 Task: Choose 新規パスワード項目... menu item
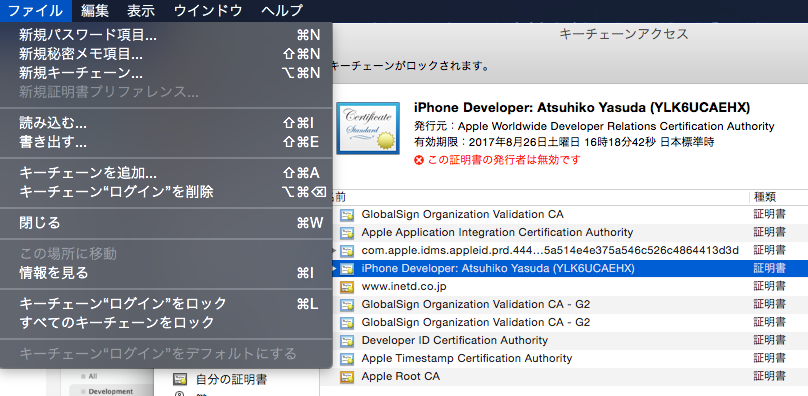click(x=166, y=35)
